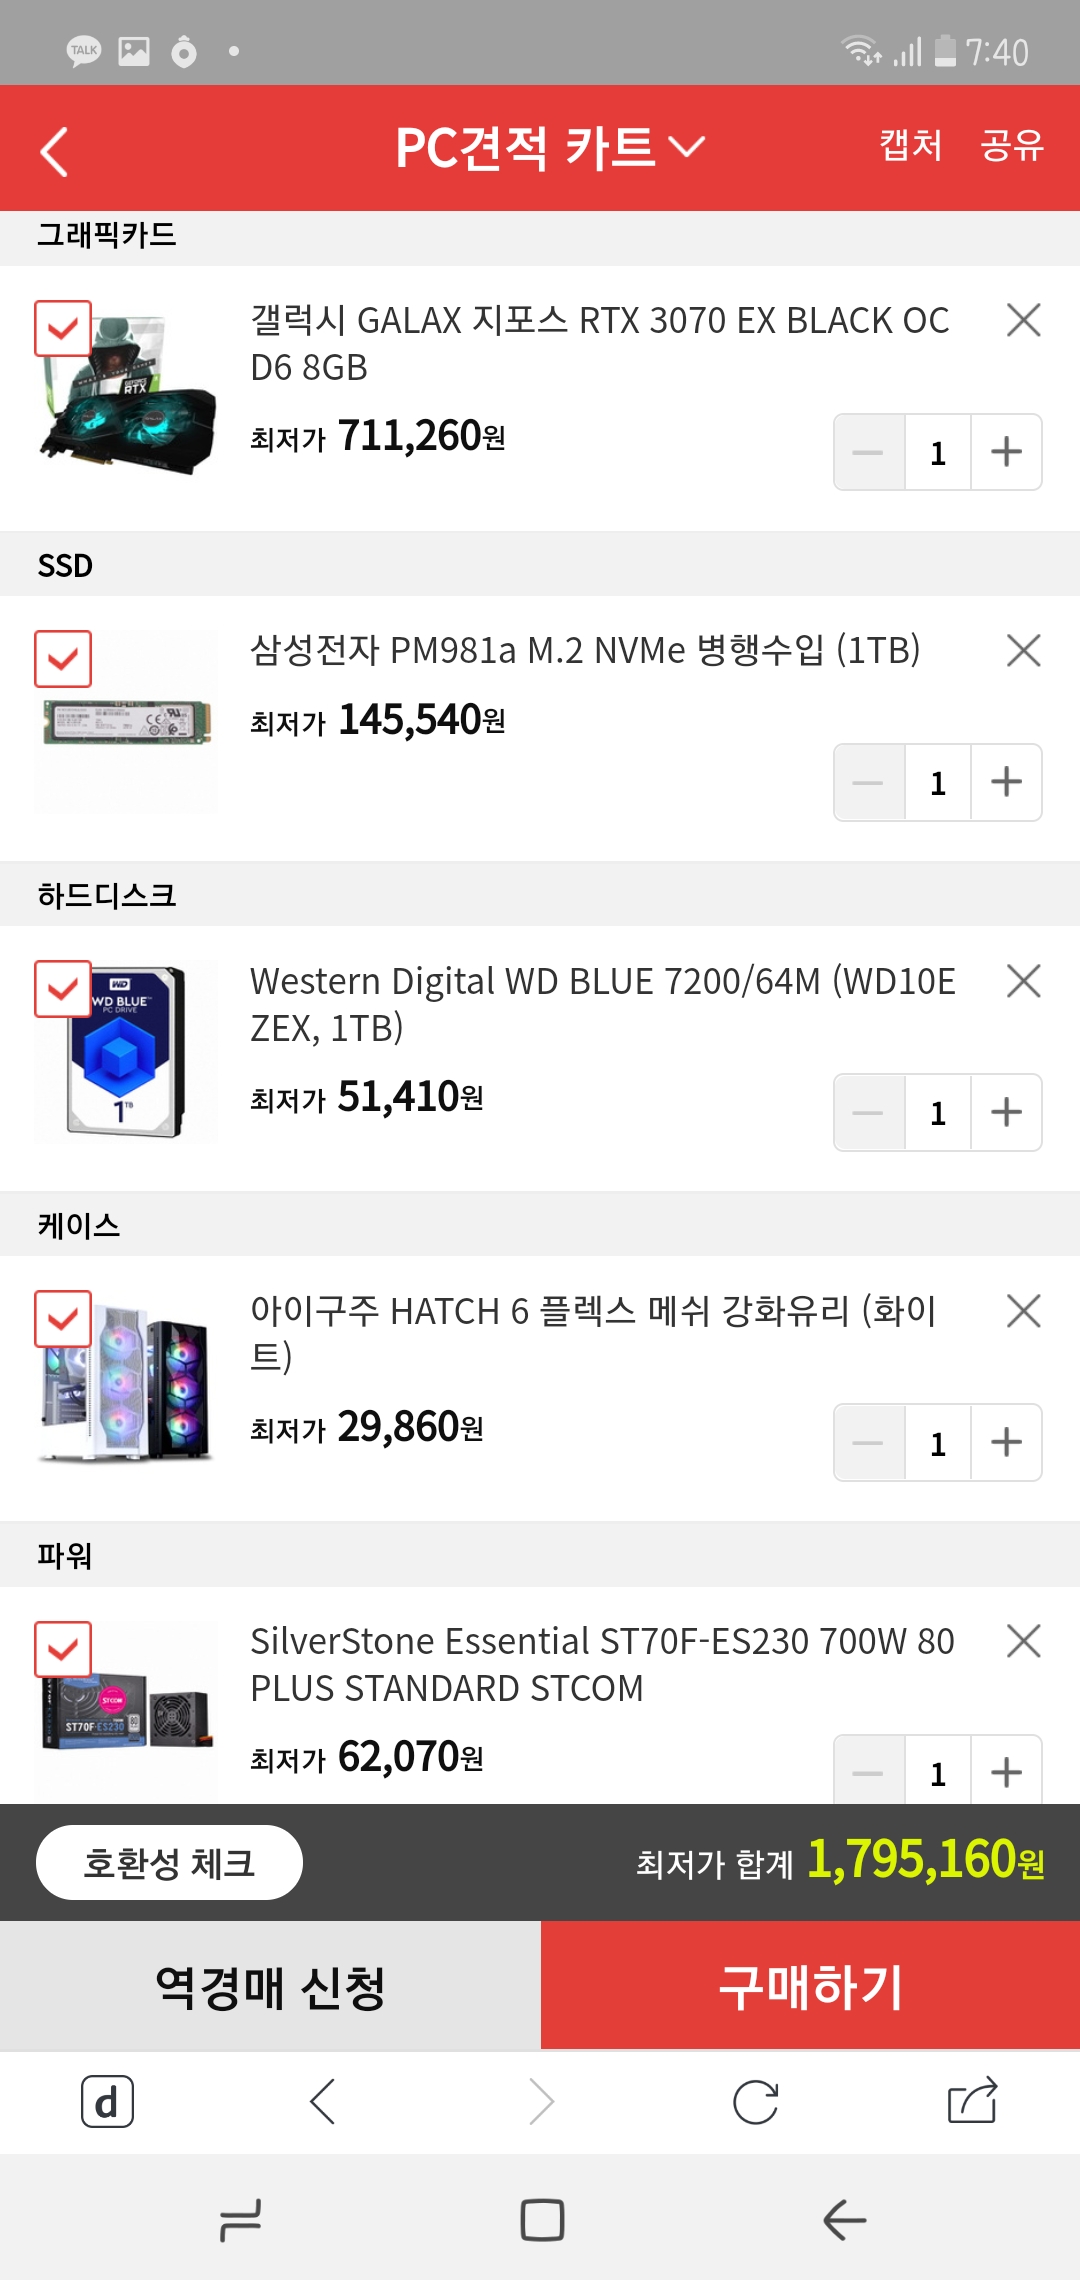Toggle the HATCH 6 case checkbox
Viewport: 1080px width, 2280px height.
point(63,1319)
